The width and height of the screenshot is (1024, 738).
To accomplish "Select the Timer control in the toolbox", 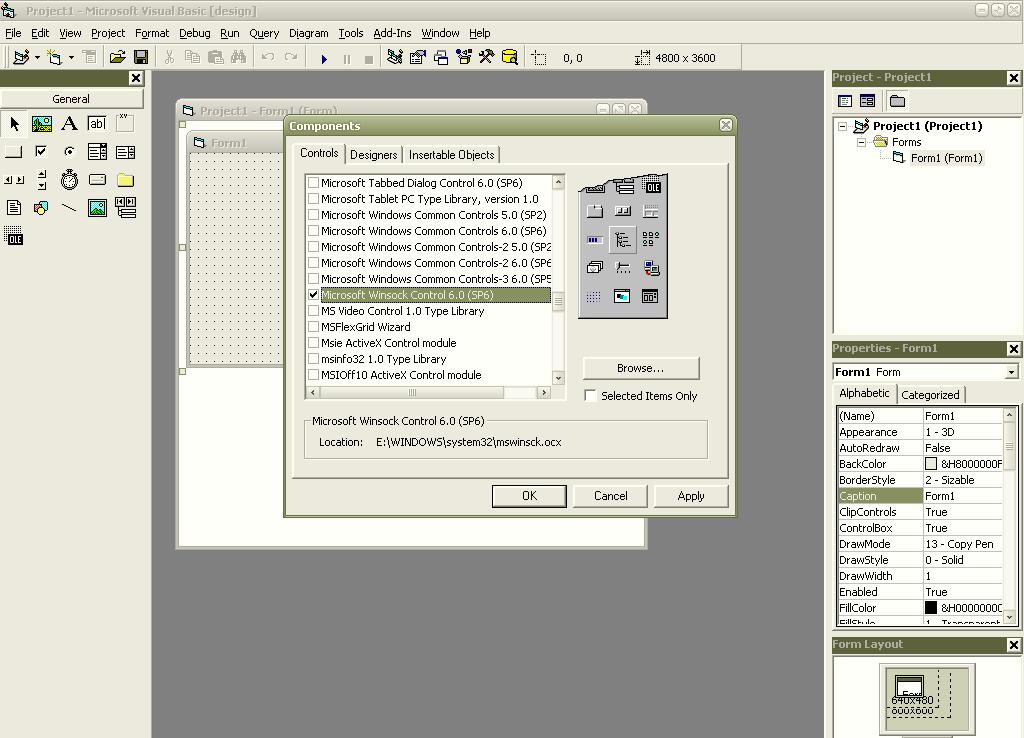I will point(69,180).
